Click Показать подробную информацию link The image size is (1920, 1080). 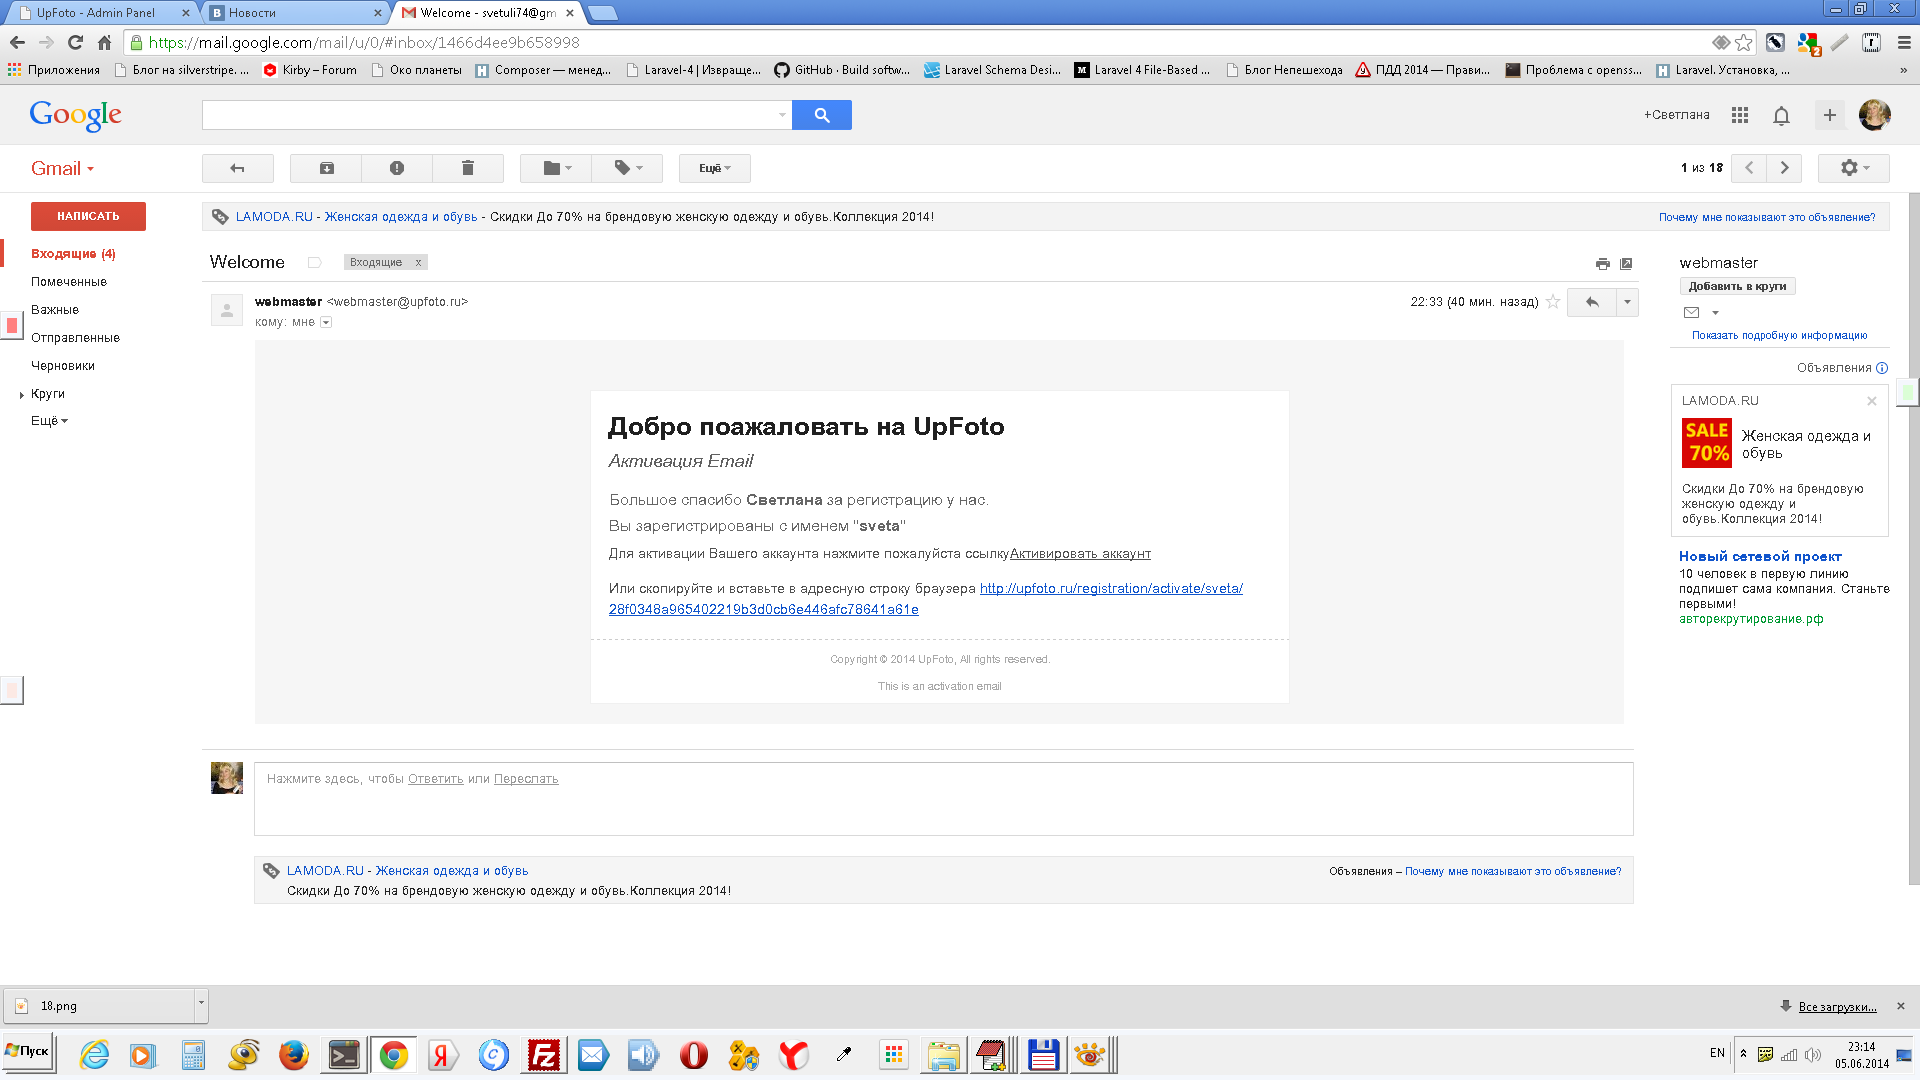[x=1779, y=336]
